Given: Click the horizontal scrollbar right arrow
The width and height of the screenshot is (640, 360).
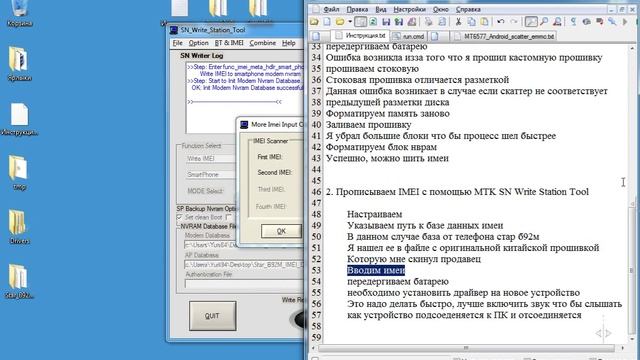Looking at the screenshot, I should [x=622, y=348].
